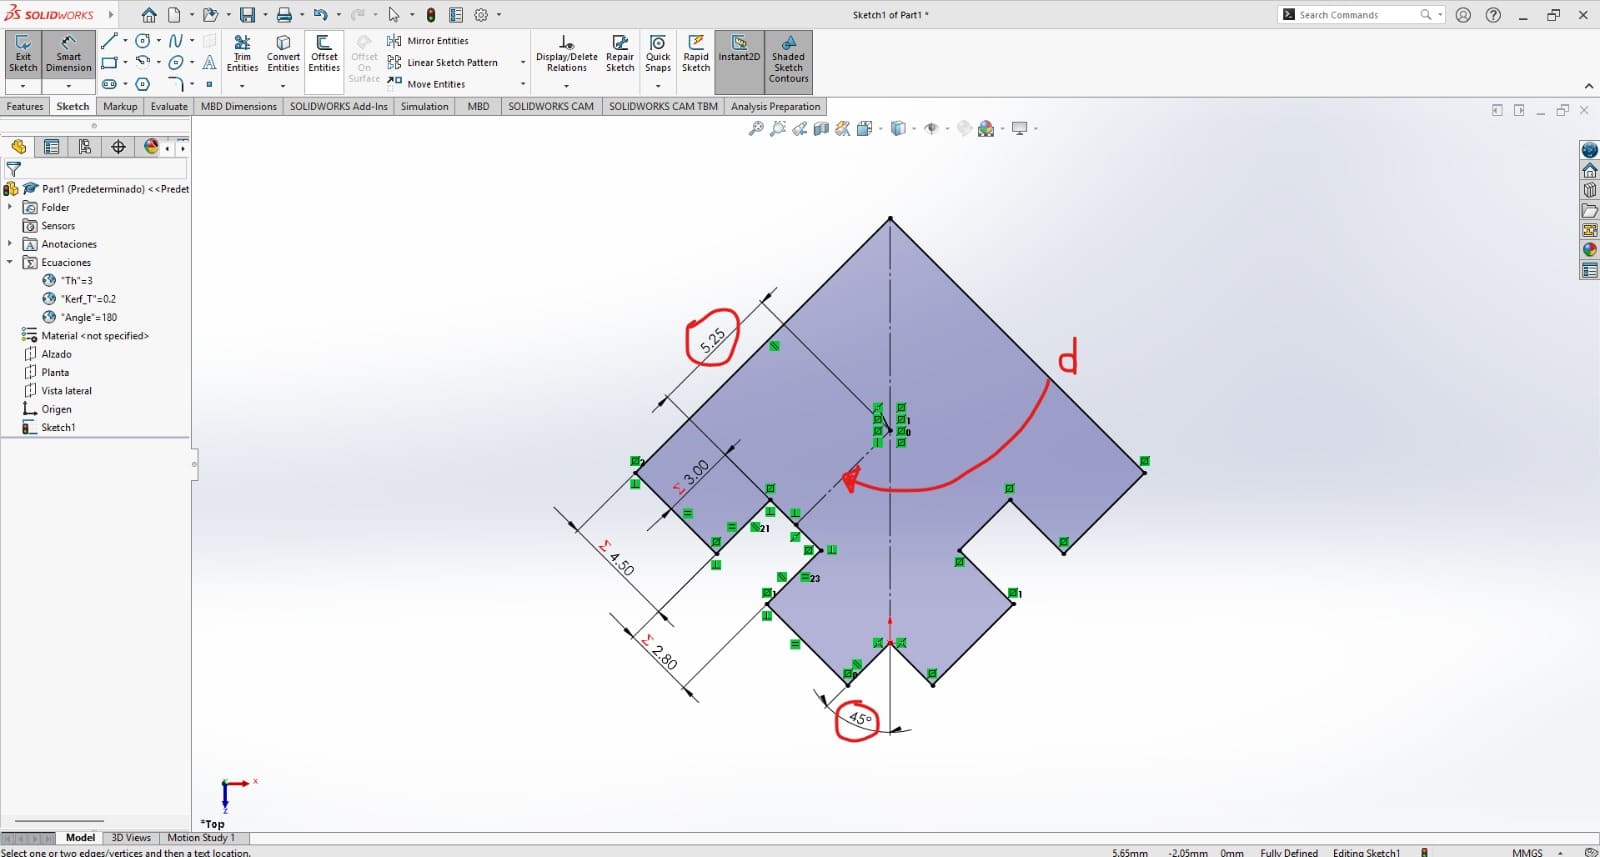1600x857 pixels.
Task: Open the DimXpertManager tab
Action: (118, 147)
